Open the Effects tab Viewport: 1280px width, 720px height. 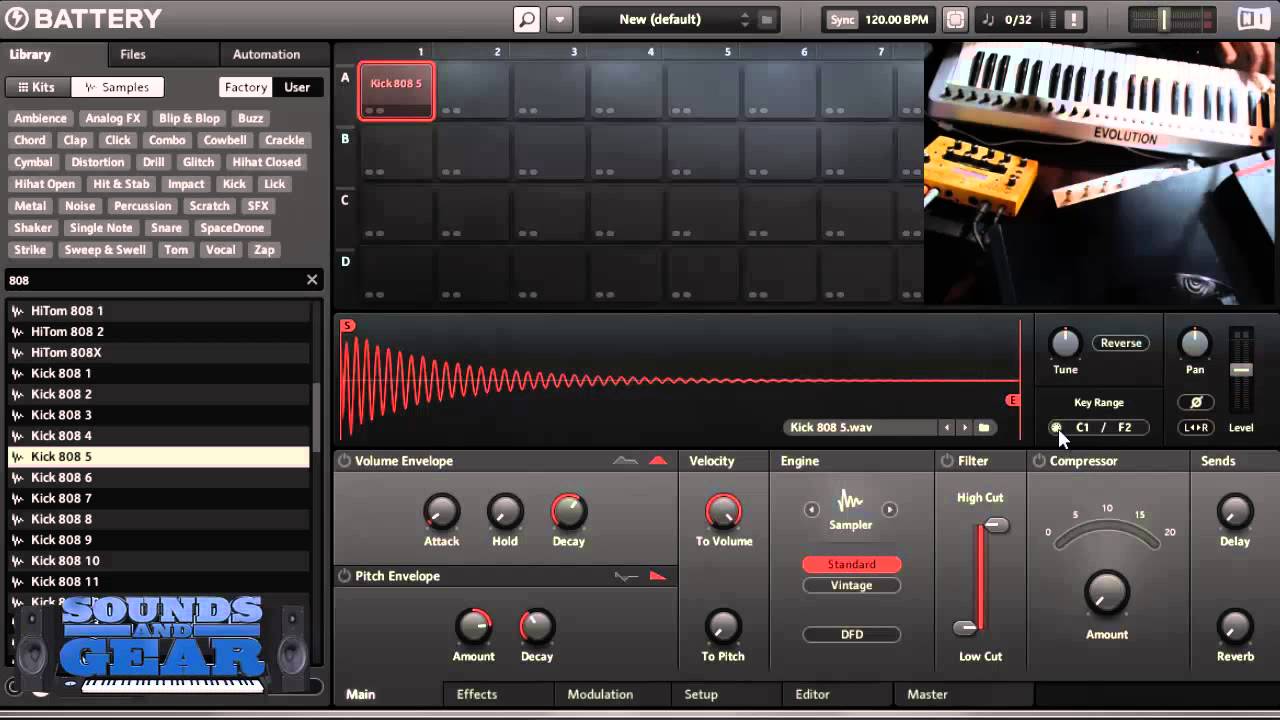point(477,694)
